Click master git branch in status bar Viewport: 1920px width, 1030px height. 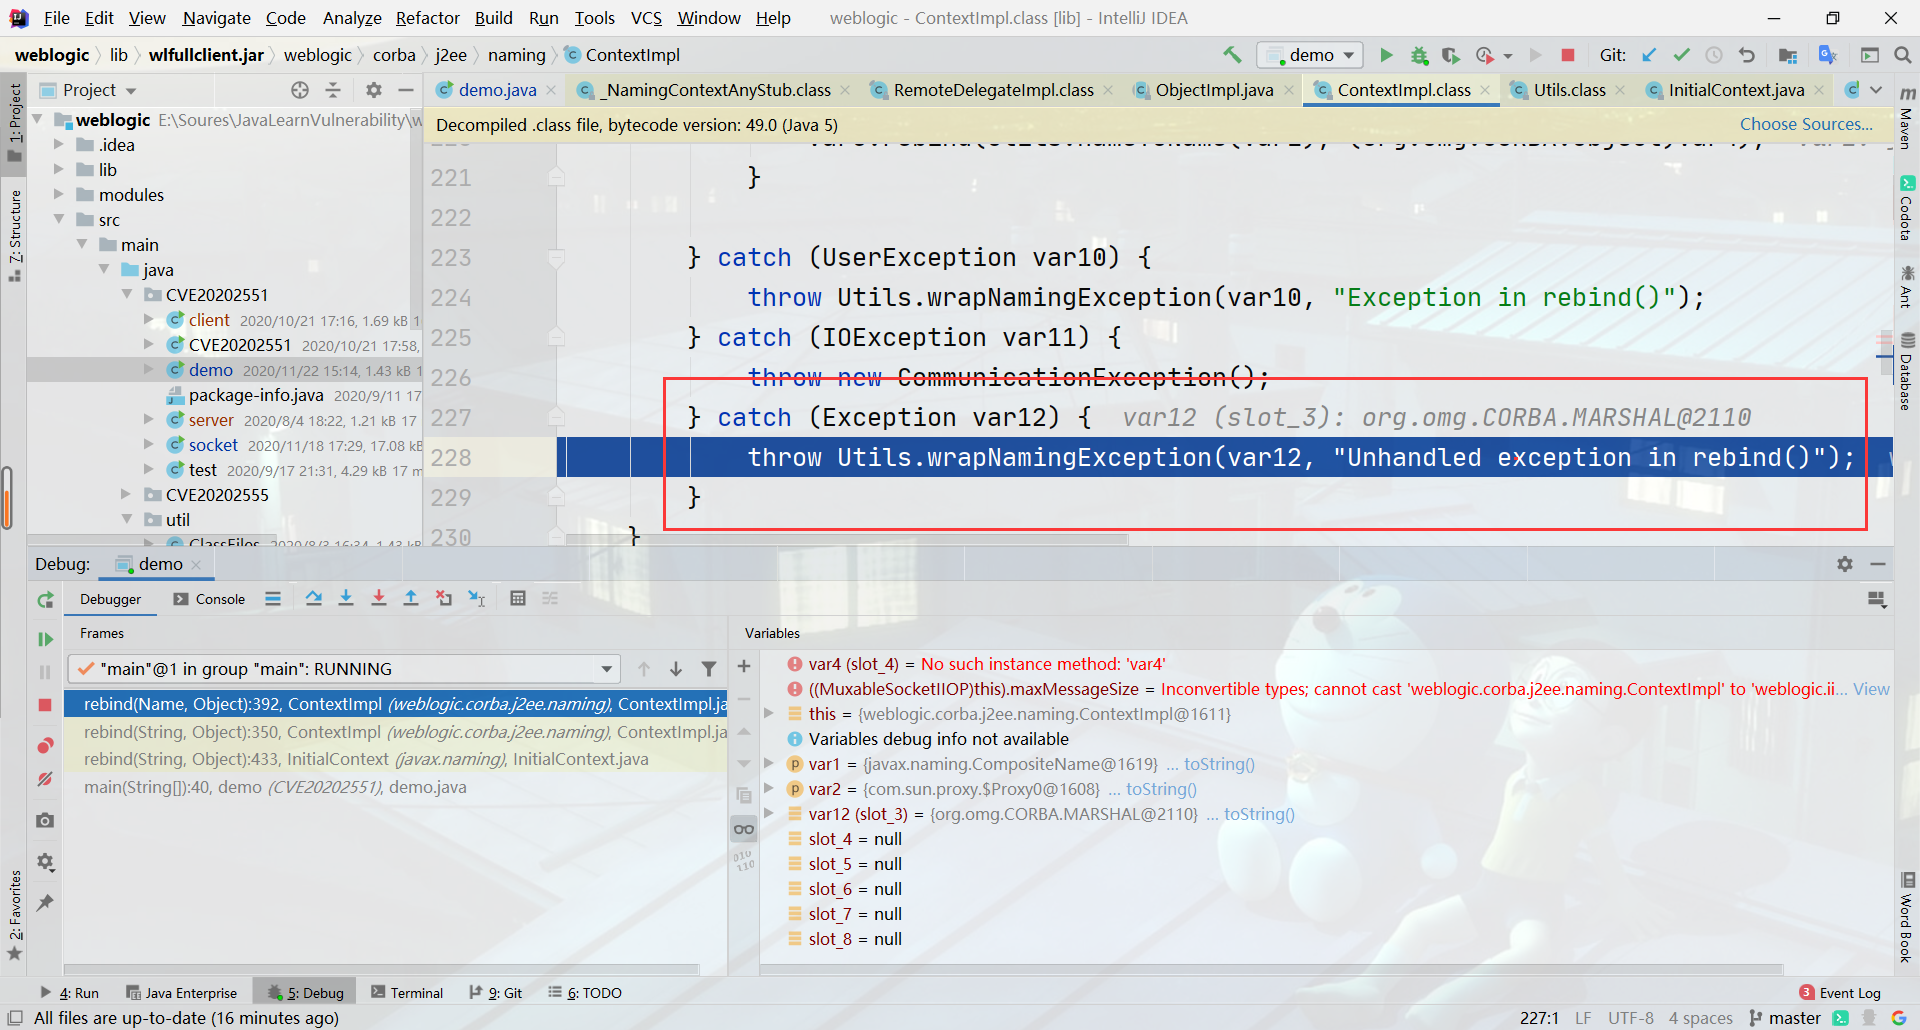[1786, 1018]
